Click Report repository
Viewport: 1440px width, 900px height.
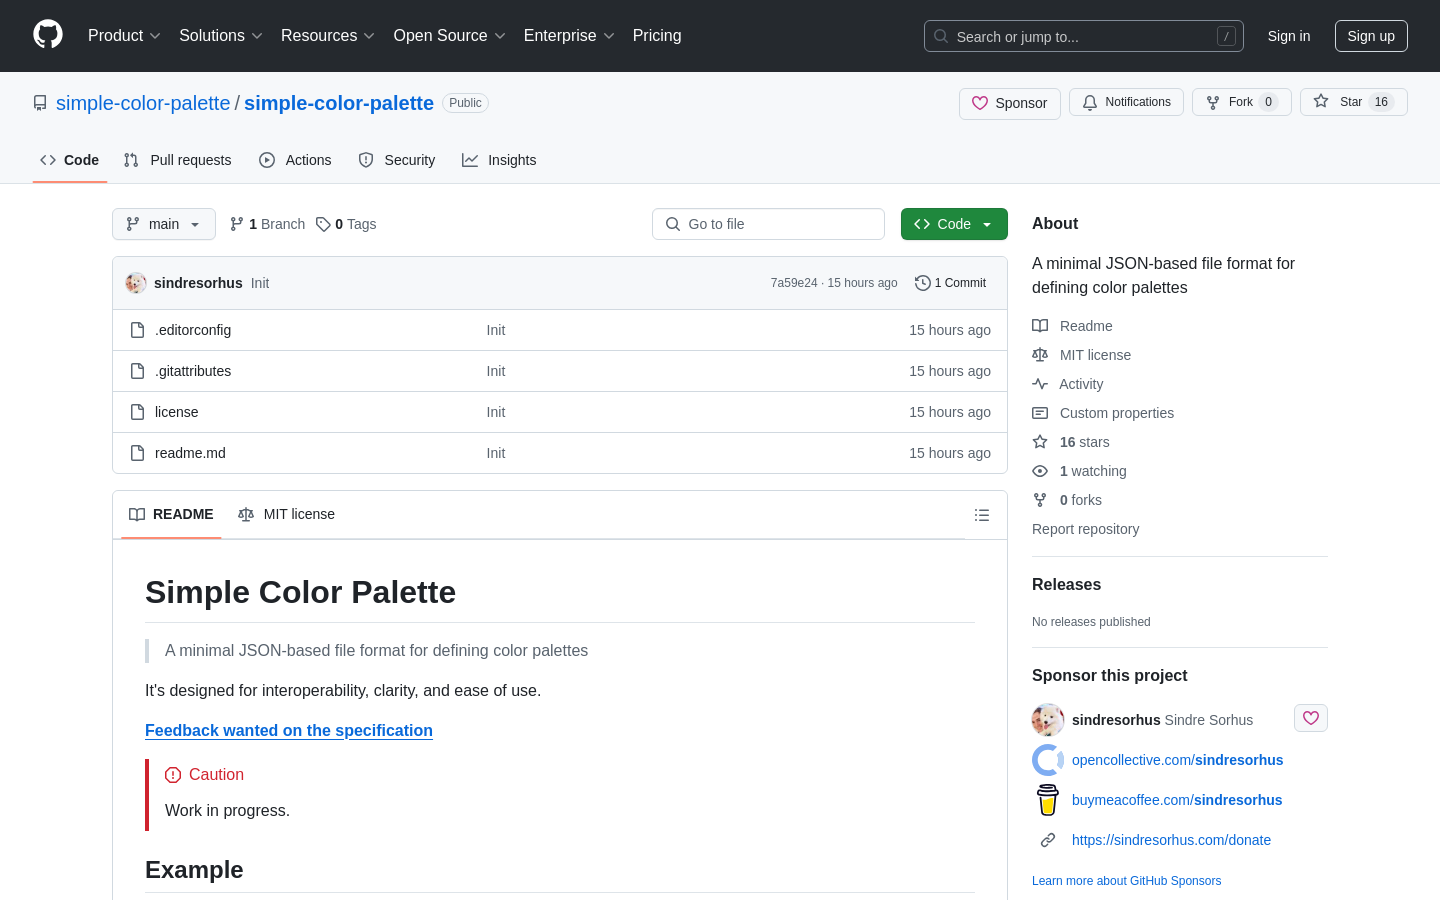pos(1085,529)
